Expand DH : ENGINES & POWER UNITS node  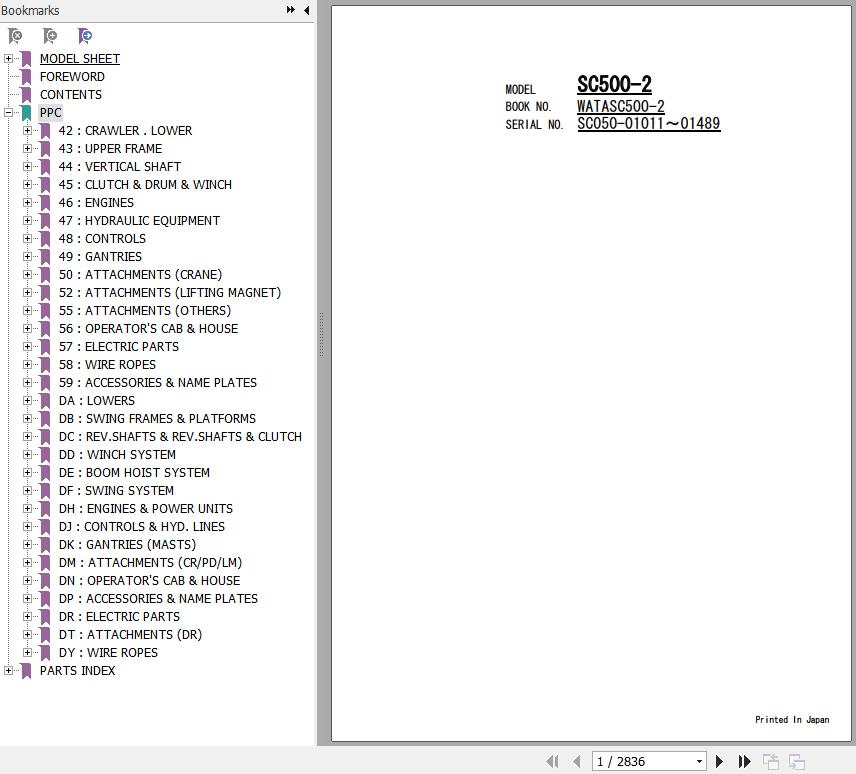click(27, 509)
